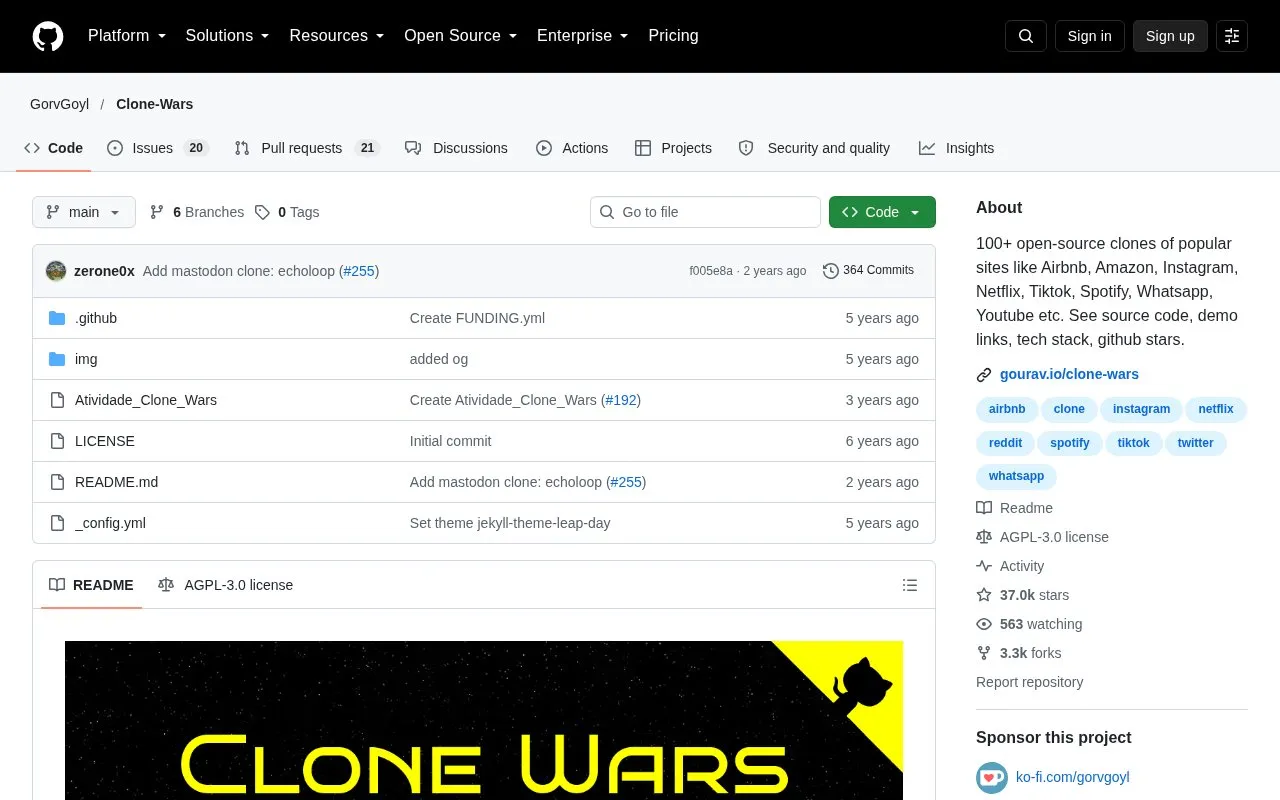Open the AGPL-3.0 license sidebar link
The height and width of the screenshot is (800, 1280).
tap(1054, 537)
